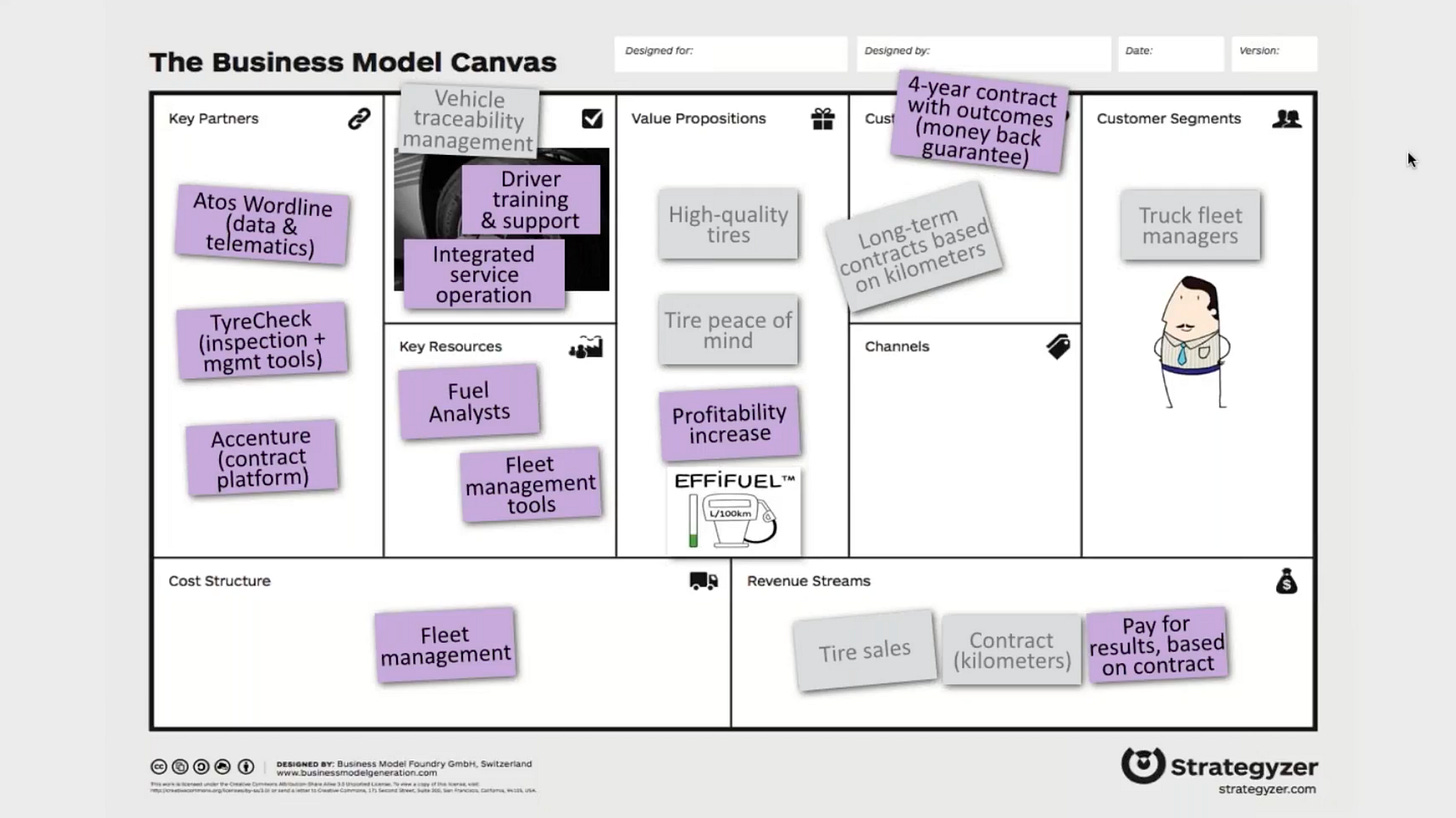Select the Driver training & support note

531,200
